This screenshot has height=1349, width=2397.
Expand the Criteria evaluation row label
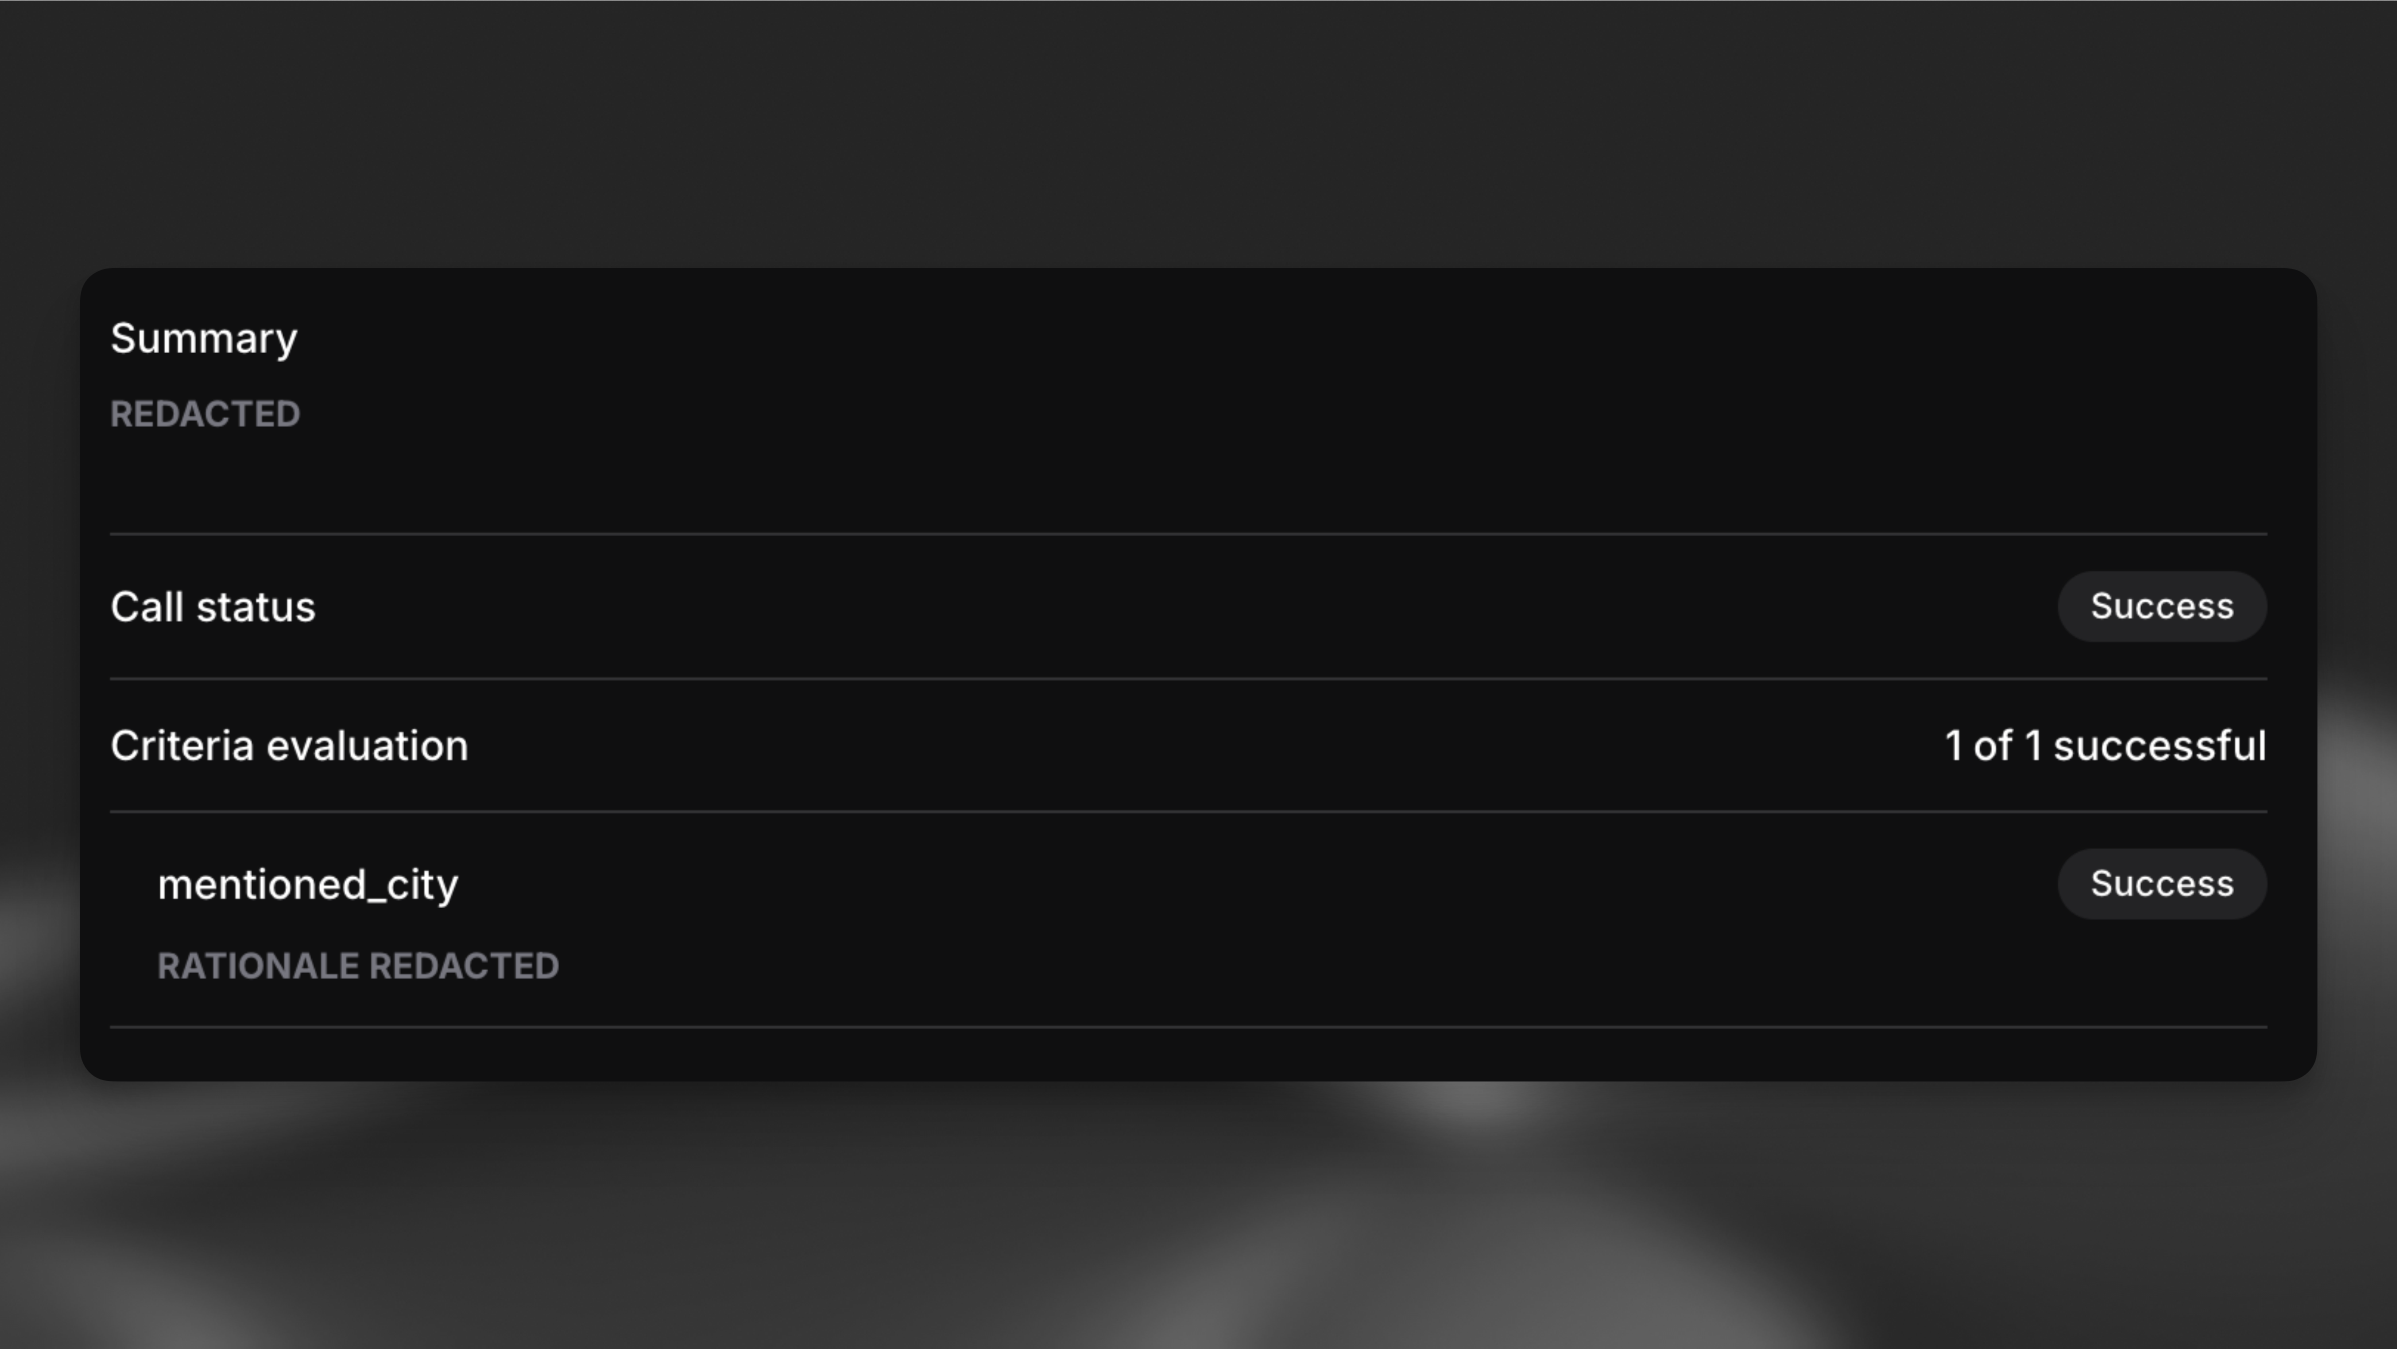[289, 746]
